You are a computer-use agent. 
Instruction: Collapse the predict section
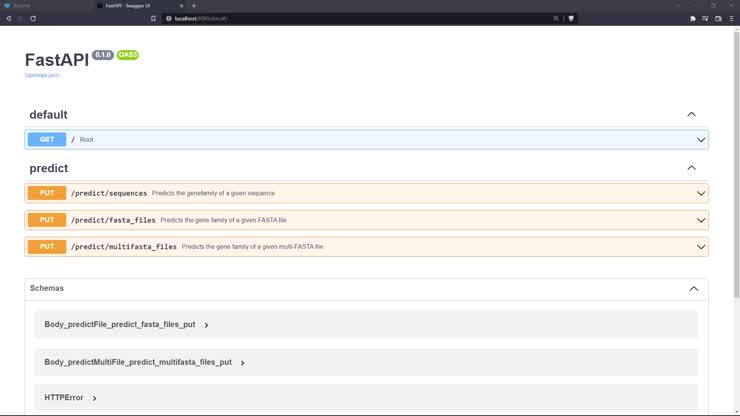(x=691, y=168)
